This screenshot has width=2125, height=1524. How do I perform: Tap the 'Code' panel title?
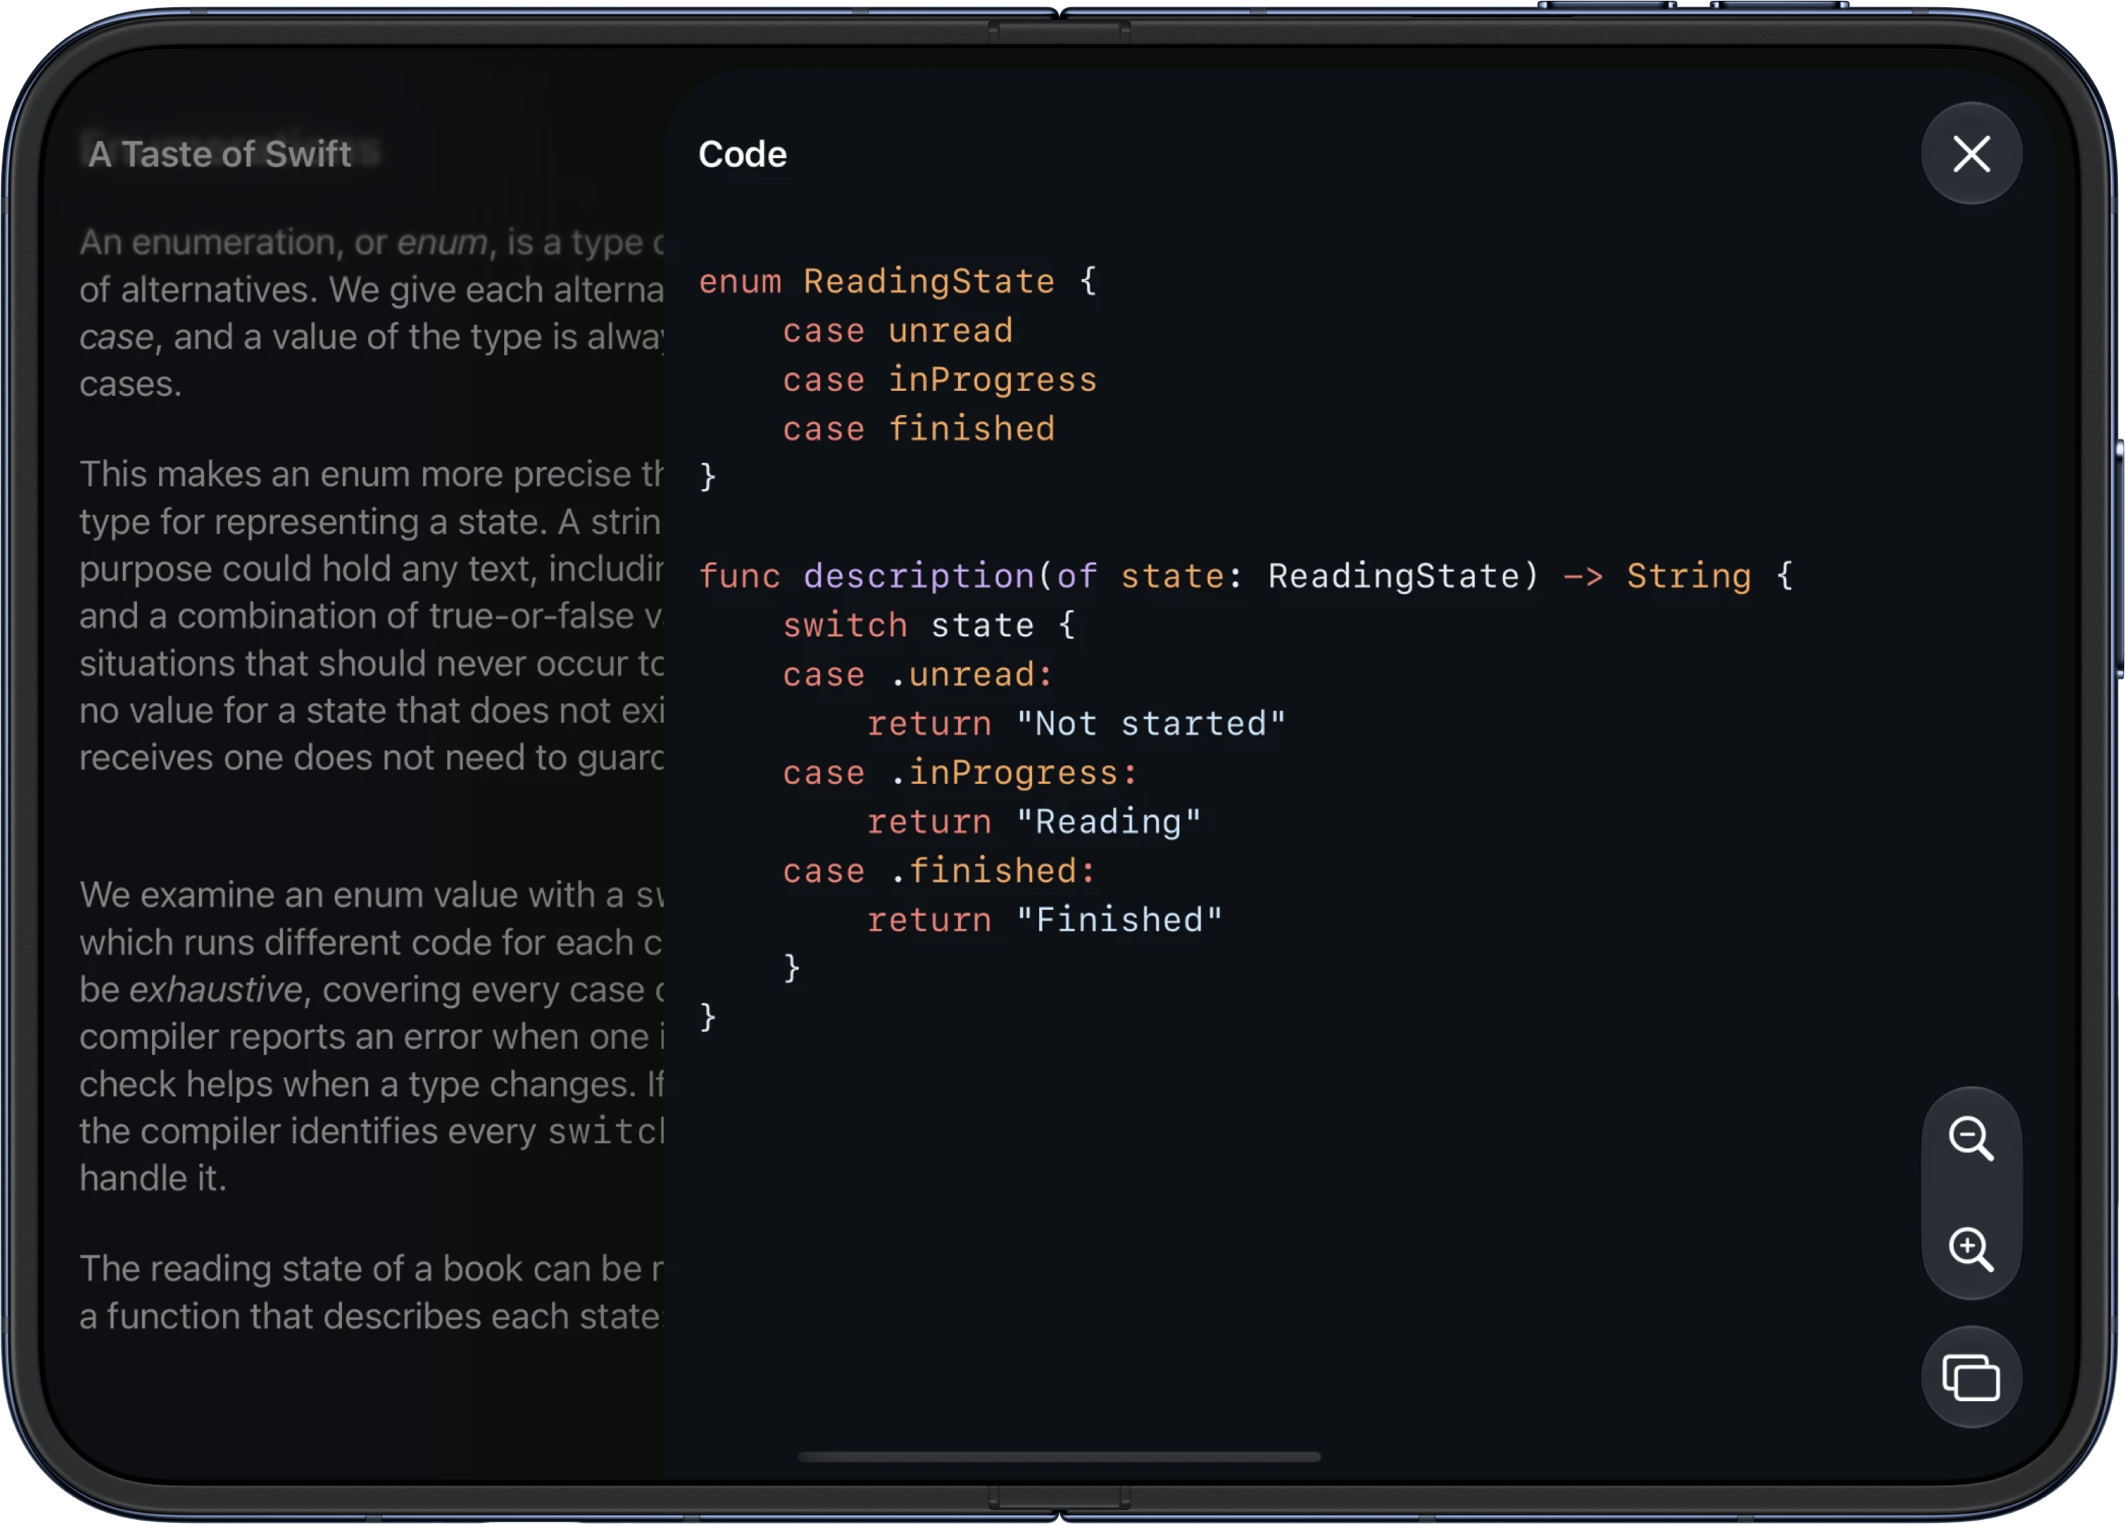[742, 154]
